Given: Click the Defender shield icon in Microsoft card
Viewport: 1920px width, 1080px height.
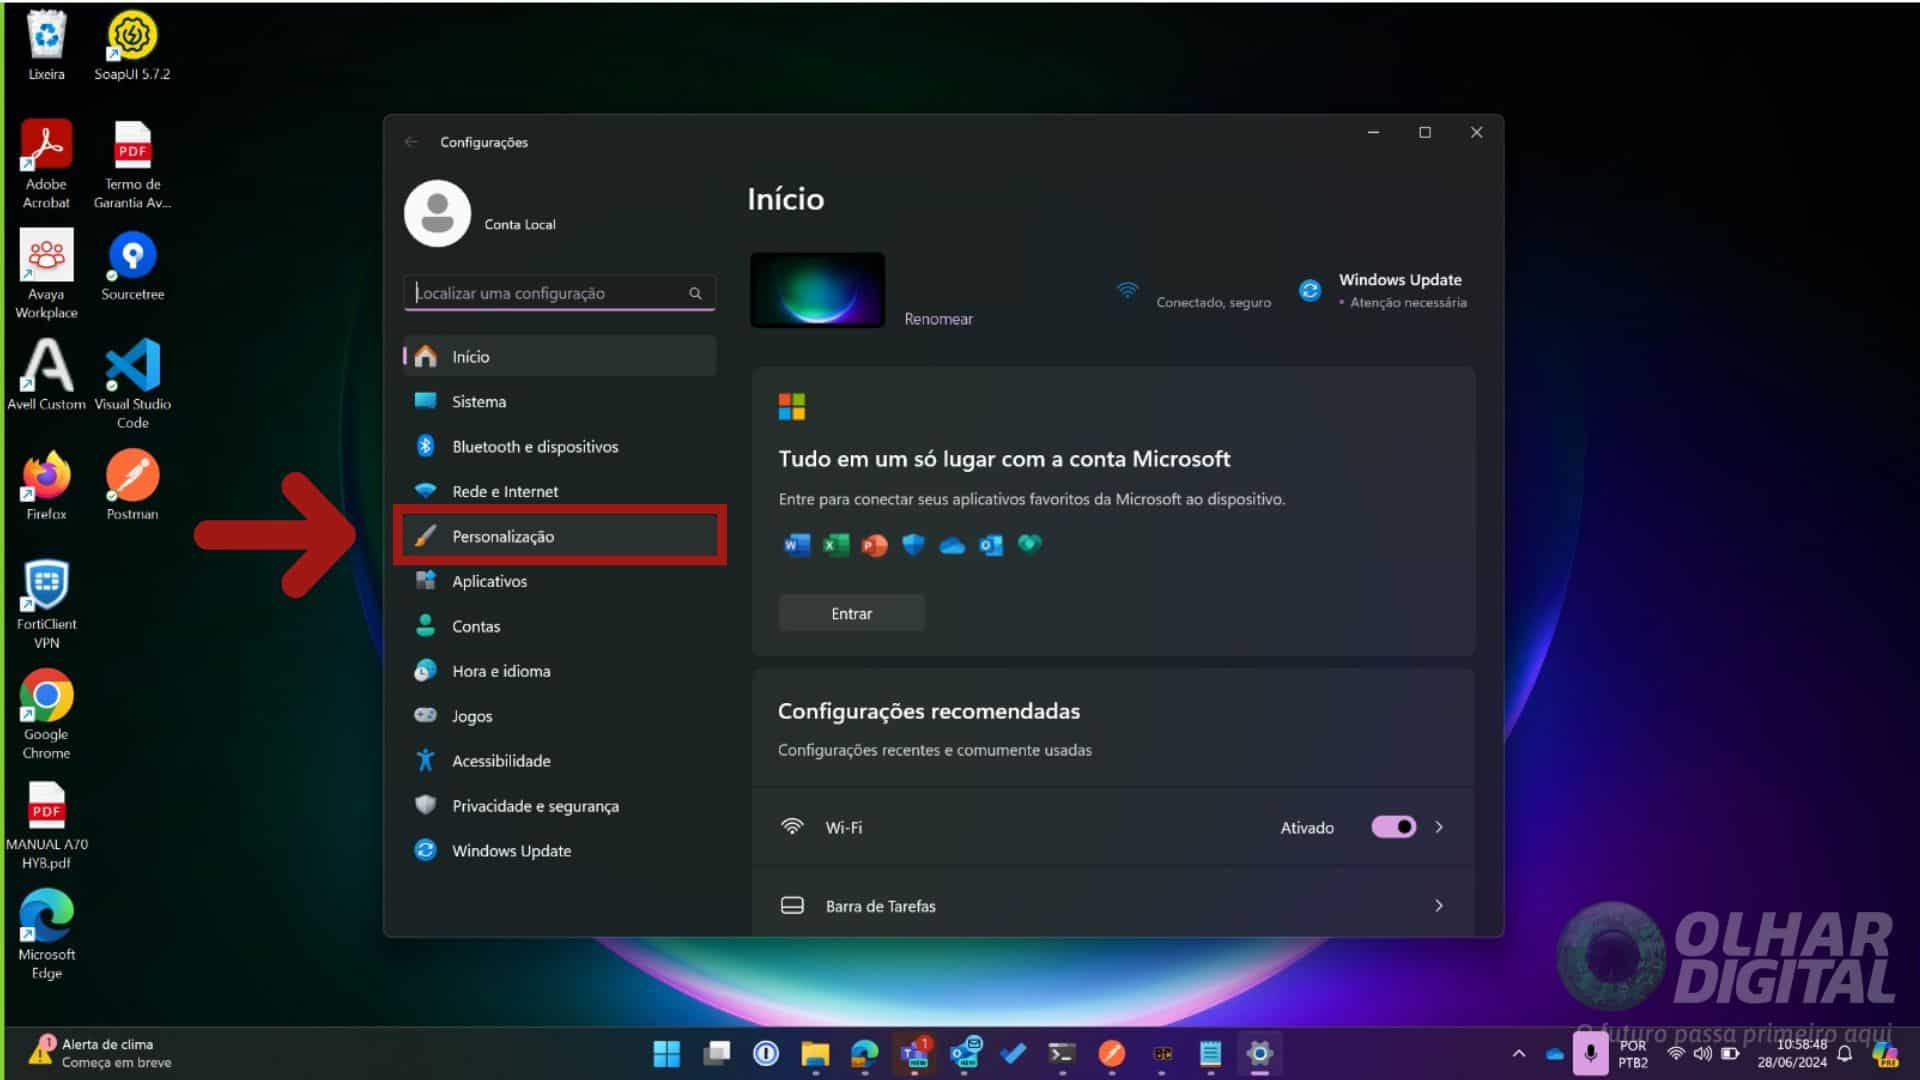Looking at the screenshot, I should [913, 544].
